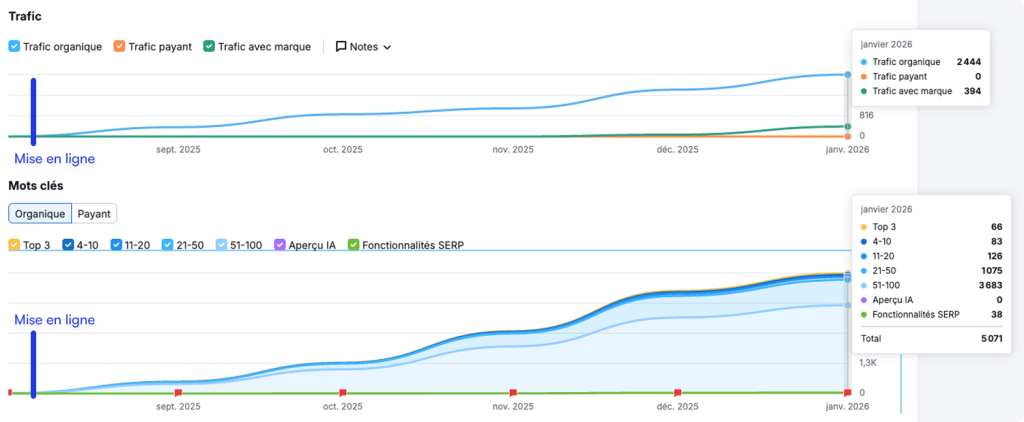The width and height of the screenshot is (1024, 422).
Task: Click the red note marker at sept. 2025
Action: click(x=178, y=393)
